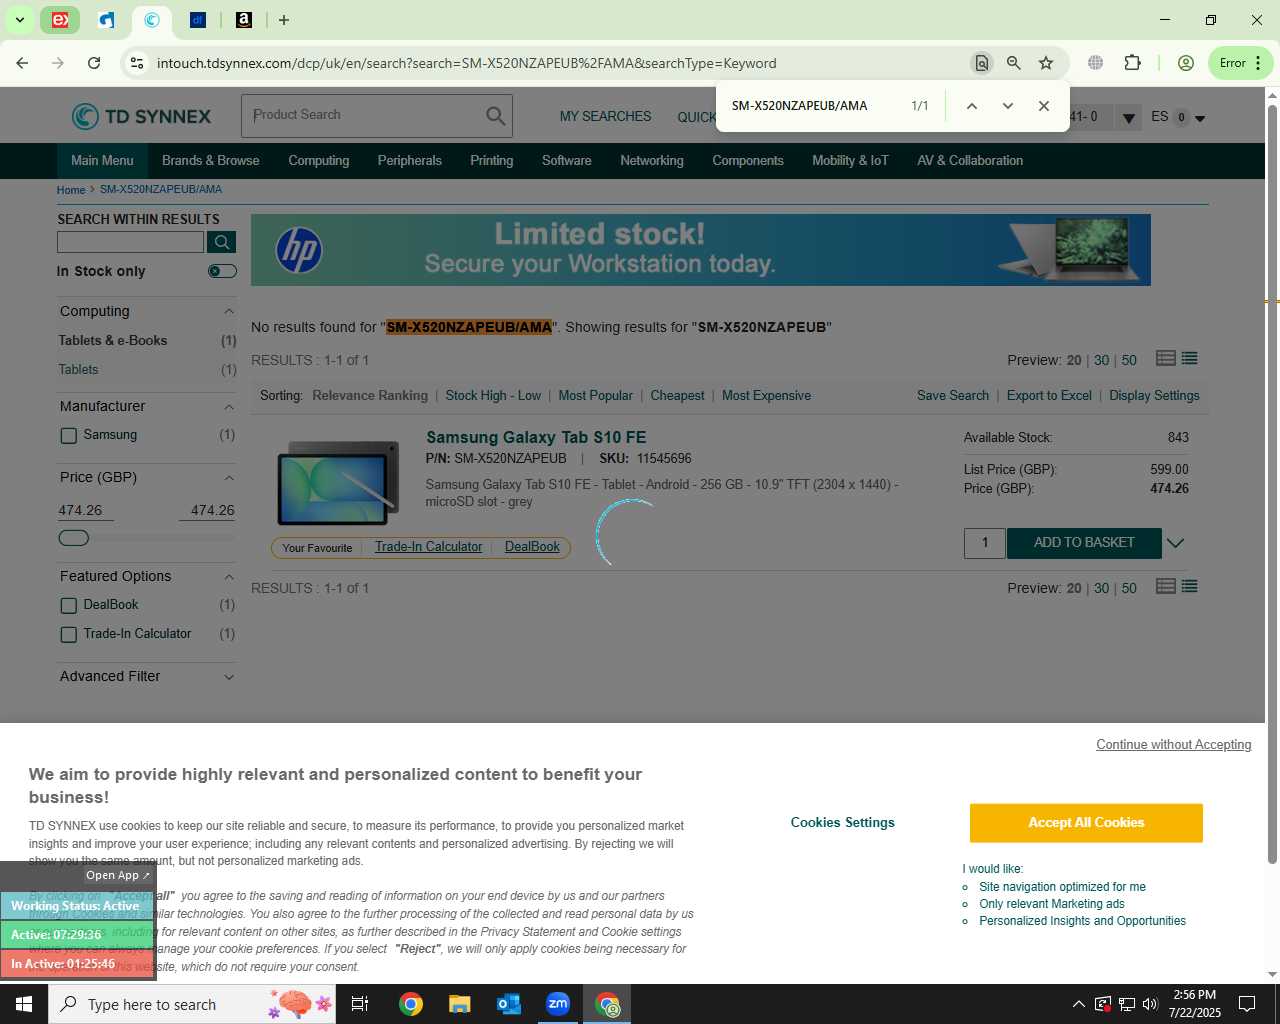Collapse the Price (GBP) filter section
Screen dimensions: 1280x1024
(x=229, y=478)
